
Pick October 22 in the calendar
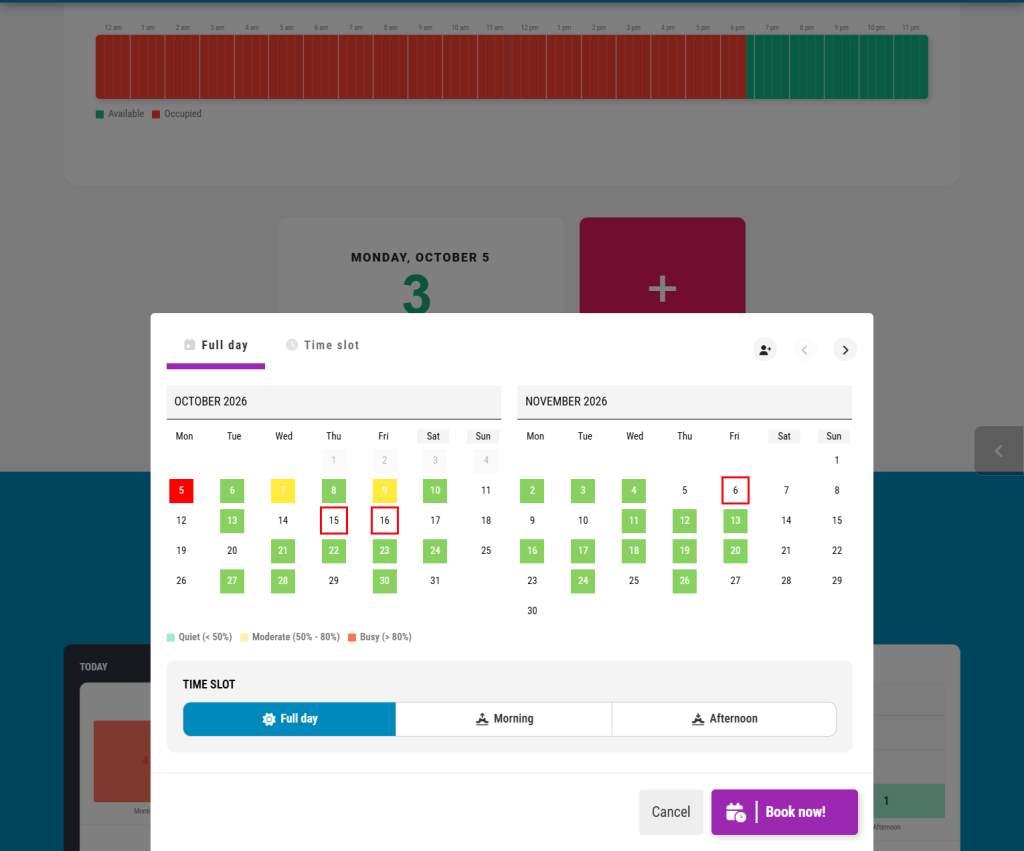coord(334,551)
